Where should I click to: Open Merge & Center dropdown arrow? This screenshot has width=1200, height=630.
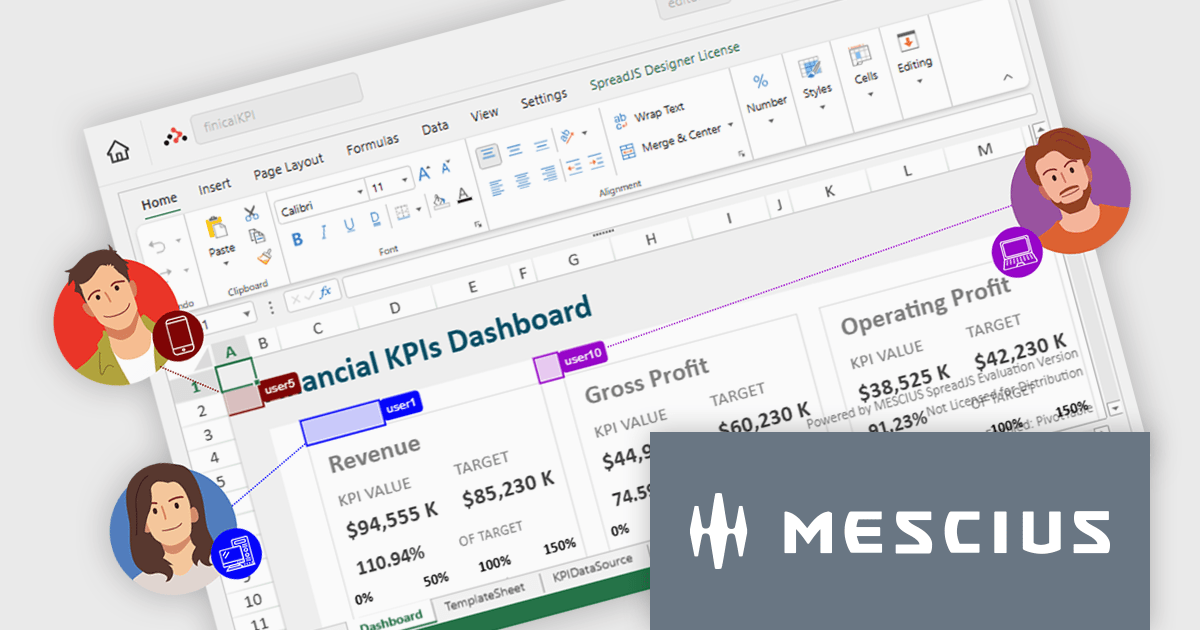(x=731, y=125)
